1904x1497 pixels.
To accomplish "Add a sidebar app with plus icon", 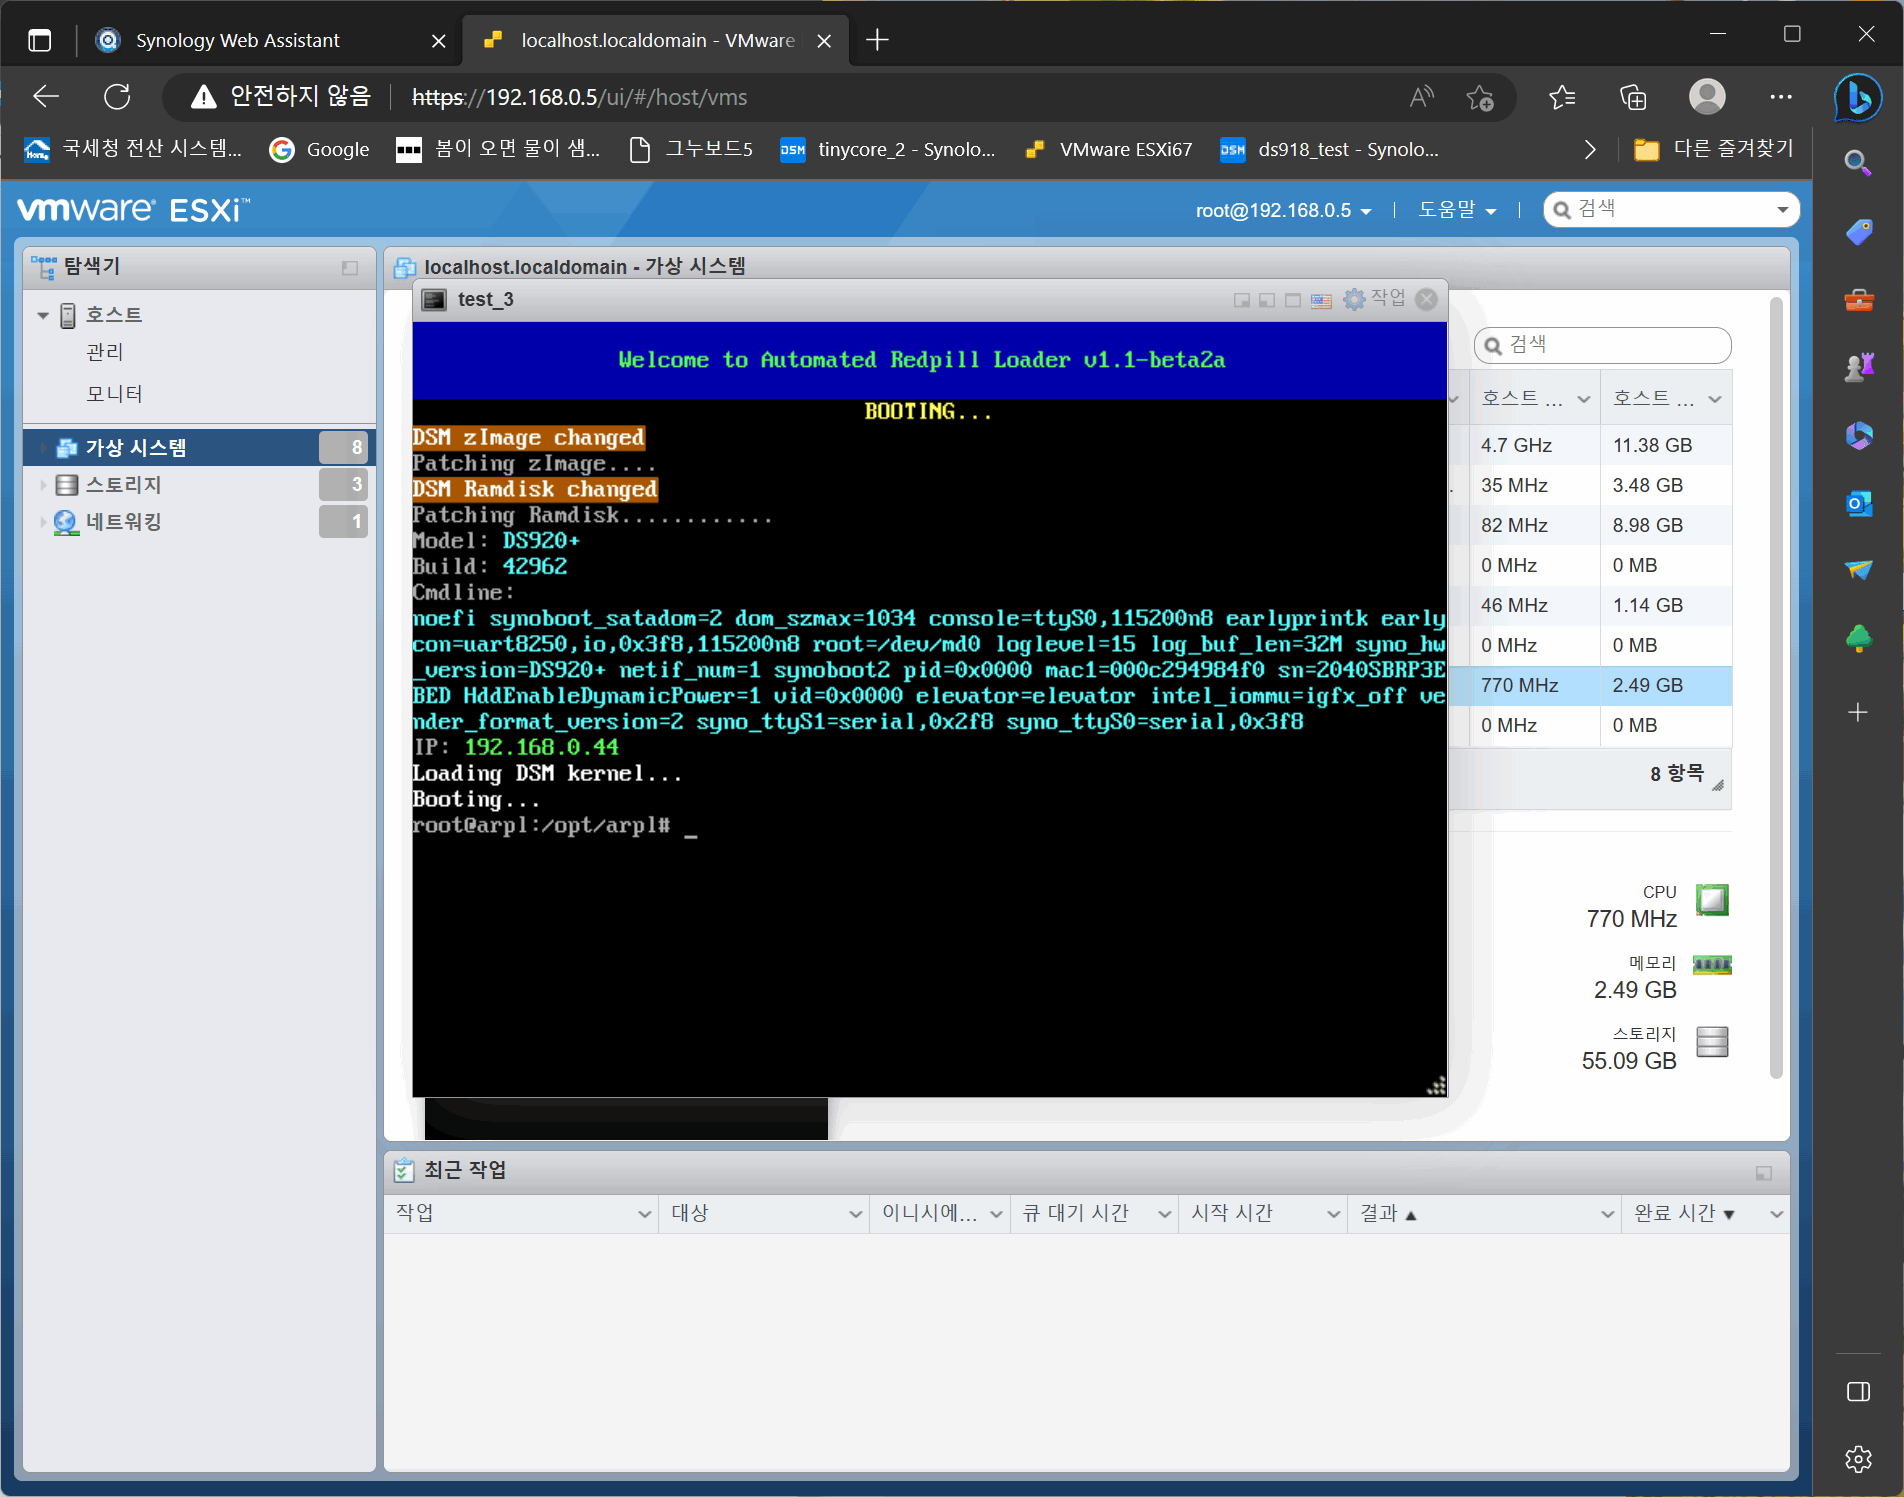I will tap(1858, 712).
